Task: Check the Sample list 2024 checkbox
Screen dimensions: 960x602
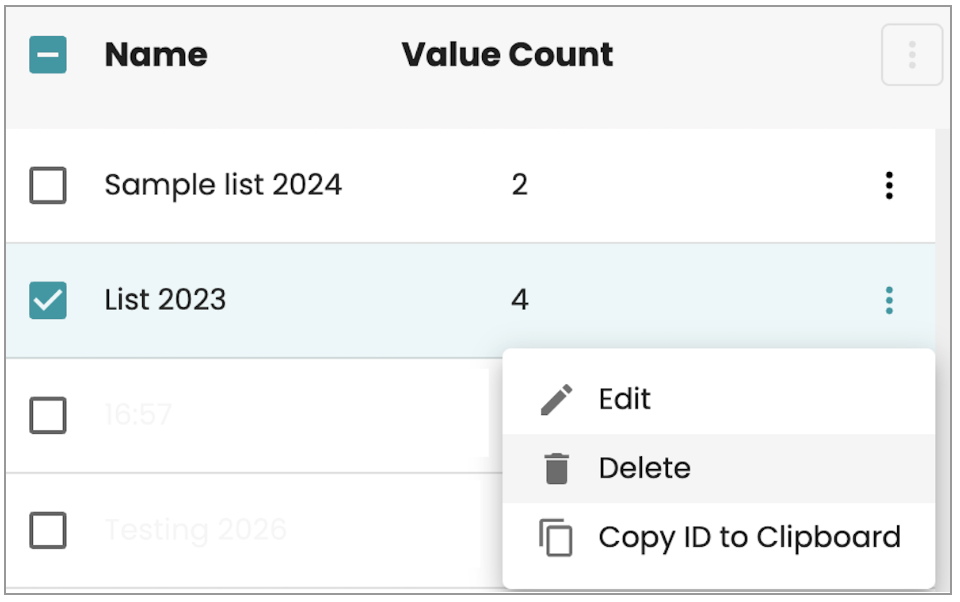Action: click(x=47, y=184)
